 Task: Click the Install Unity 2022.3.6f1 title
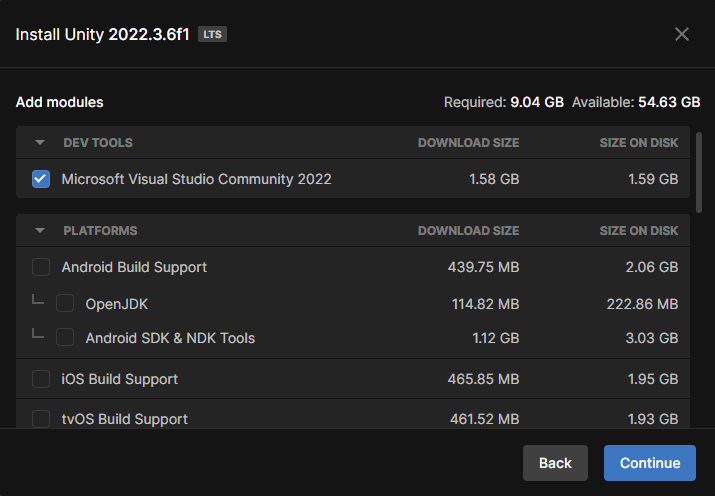point(103,35)
